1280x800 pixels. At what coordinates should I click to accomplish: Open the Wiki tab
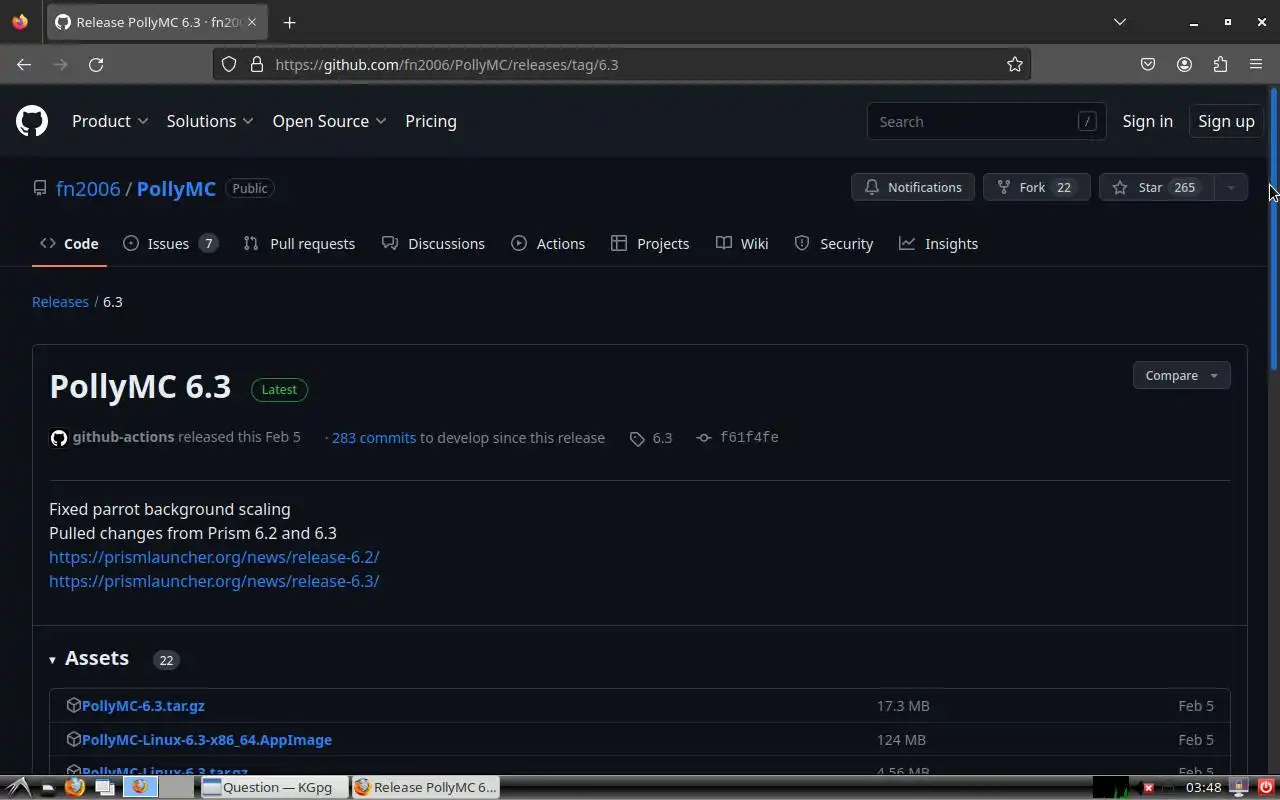pos(742,244)
